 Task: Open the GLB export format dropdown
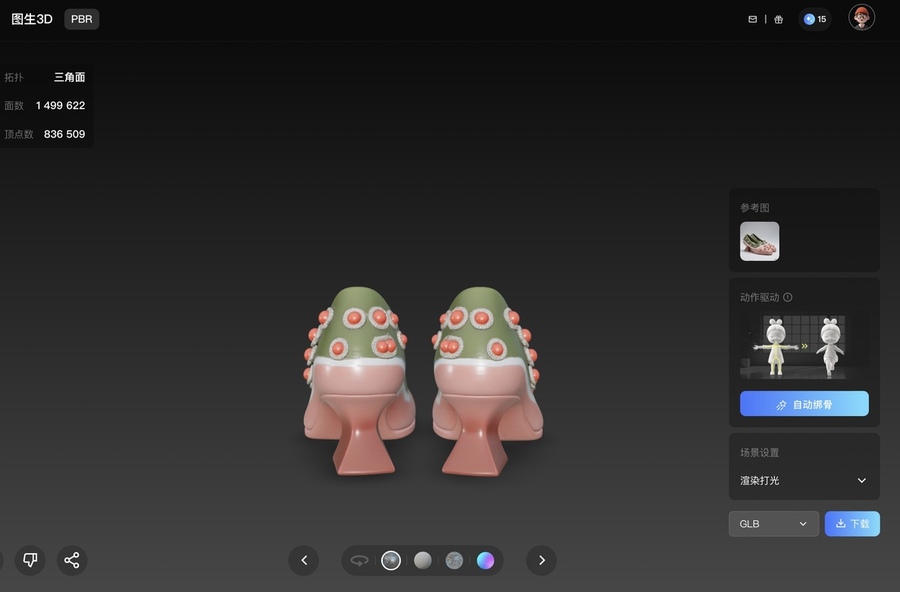pos(774,524)
